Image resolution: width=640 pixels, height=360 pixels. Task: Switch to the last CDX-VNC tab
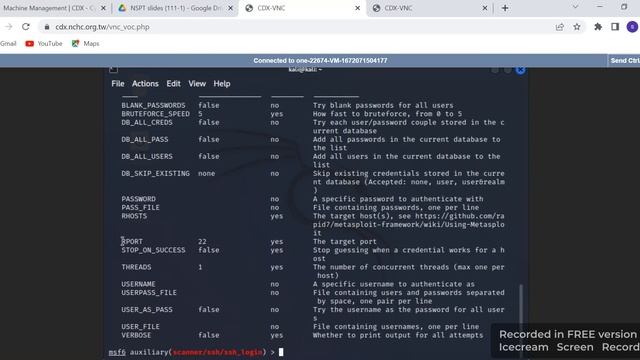click(x=429, y=8)
